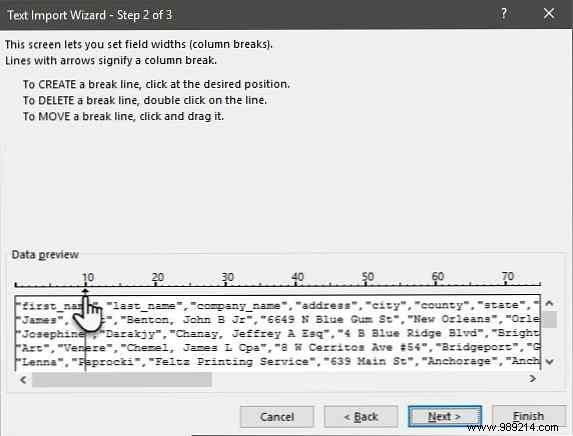Click the vertical scrollbar thumb in preview
The image size is (573, 436).
pyautogui.click(x=549, y=319)
